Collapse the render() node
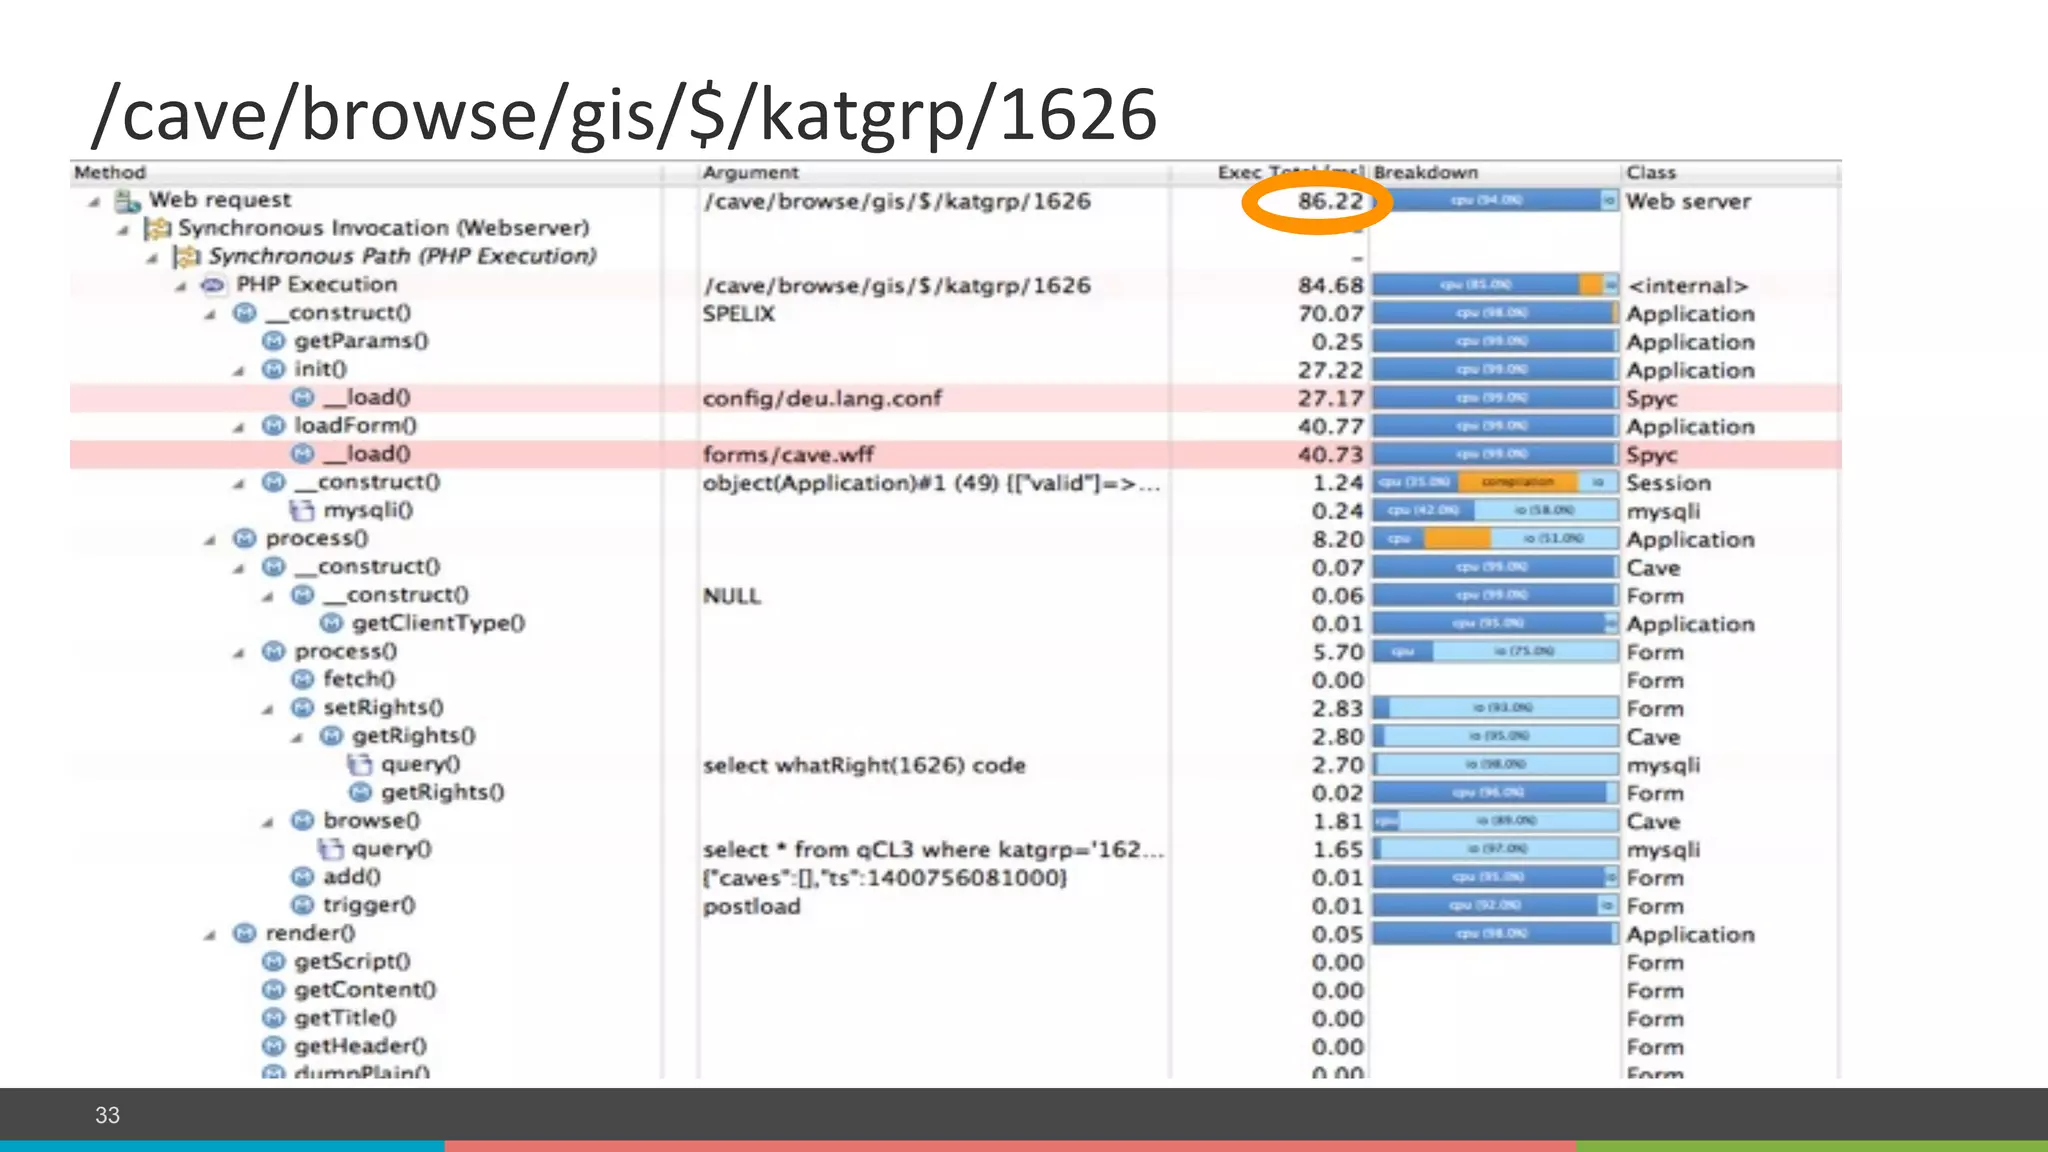The width and height of the screenshot is (2048, 1152). click(x=210, y=935)
